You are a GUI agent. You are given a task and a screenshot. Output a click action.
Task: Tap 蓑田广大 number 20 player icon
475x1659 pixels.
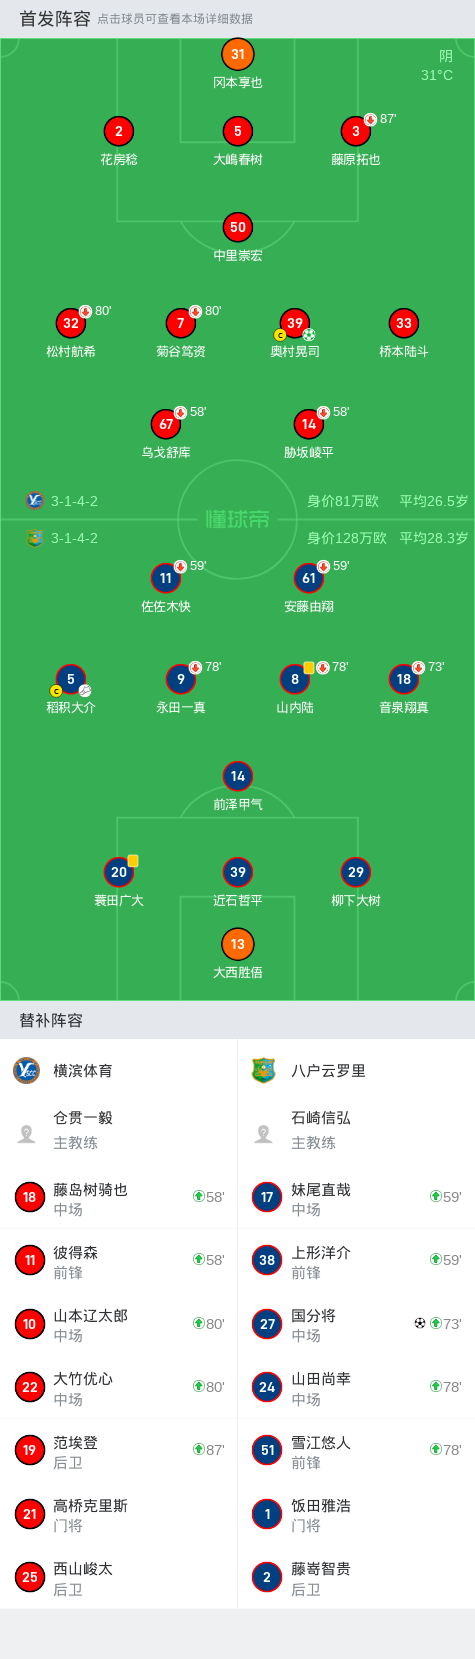(119, 872)
